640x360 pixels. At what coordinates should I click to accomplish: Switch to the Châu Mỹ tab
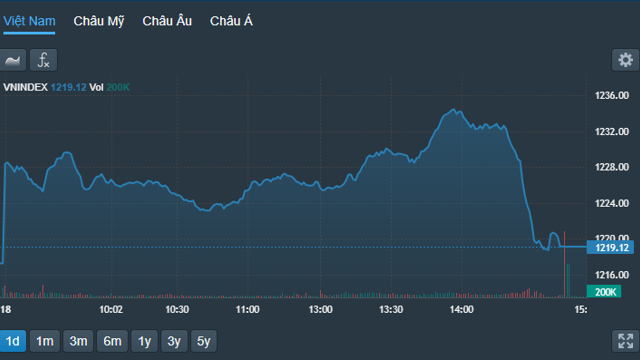99,21
